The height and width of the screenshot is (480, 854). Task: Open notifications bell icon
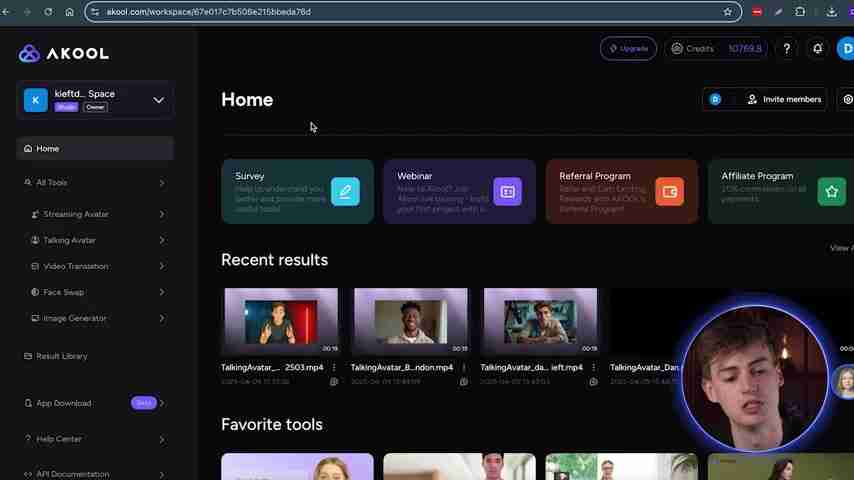(818, 48)
